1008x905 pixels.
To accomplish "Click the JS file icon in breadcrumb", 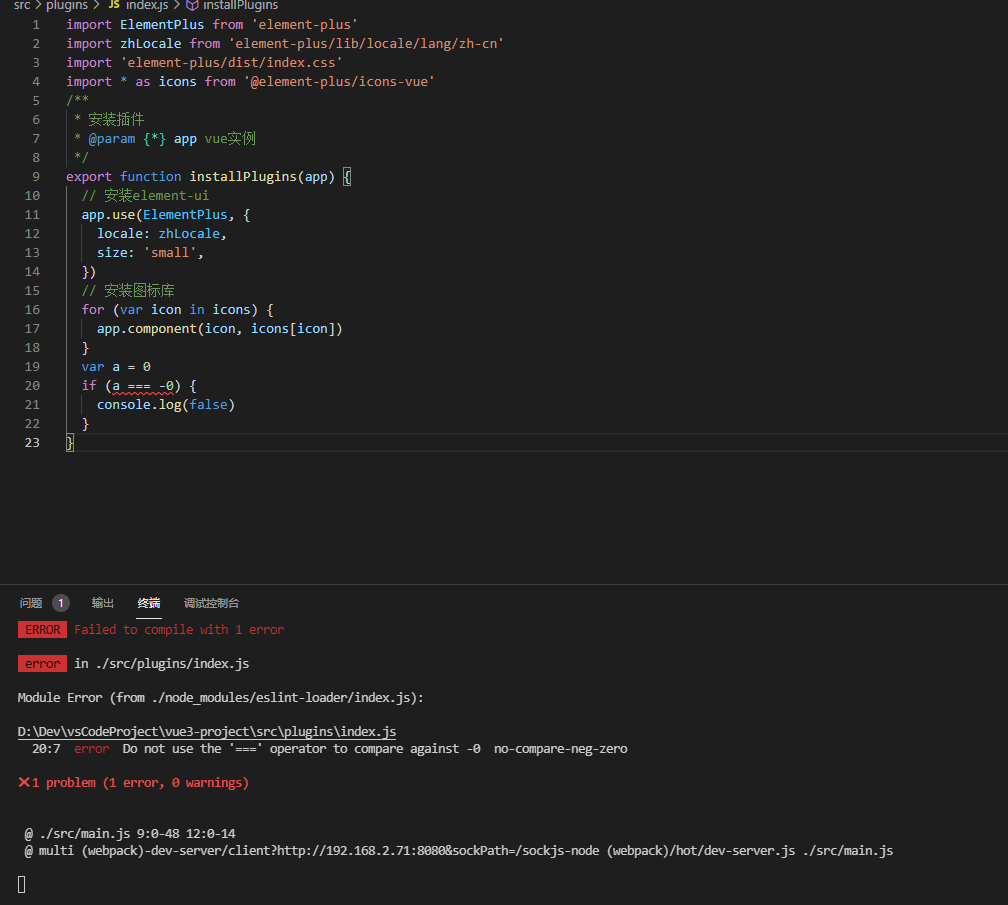I will pos(114,4).
